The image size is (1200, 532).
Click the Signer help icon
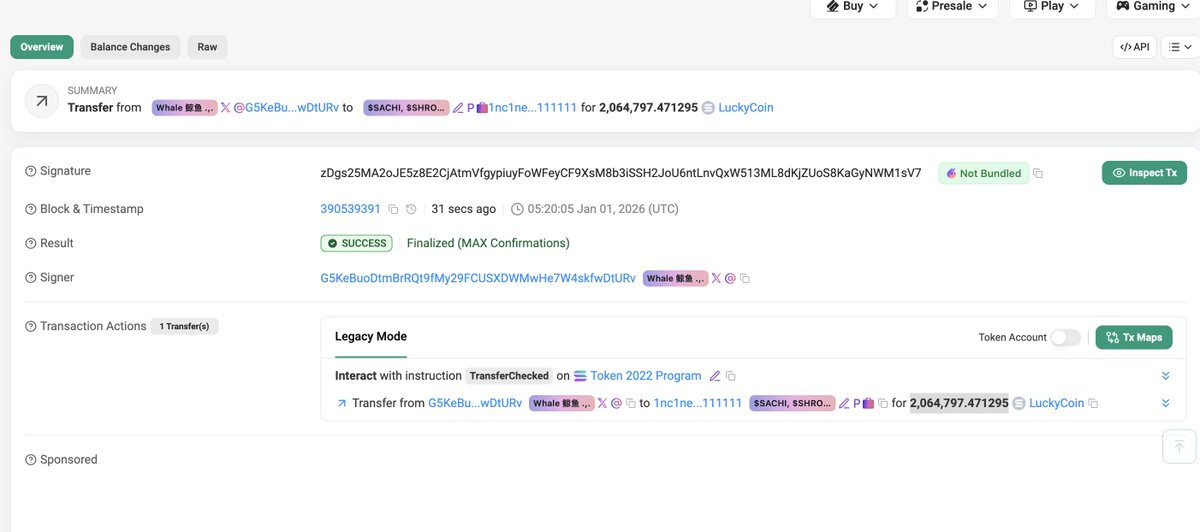click(30, 277)
